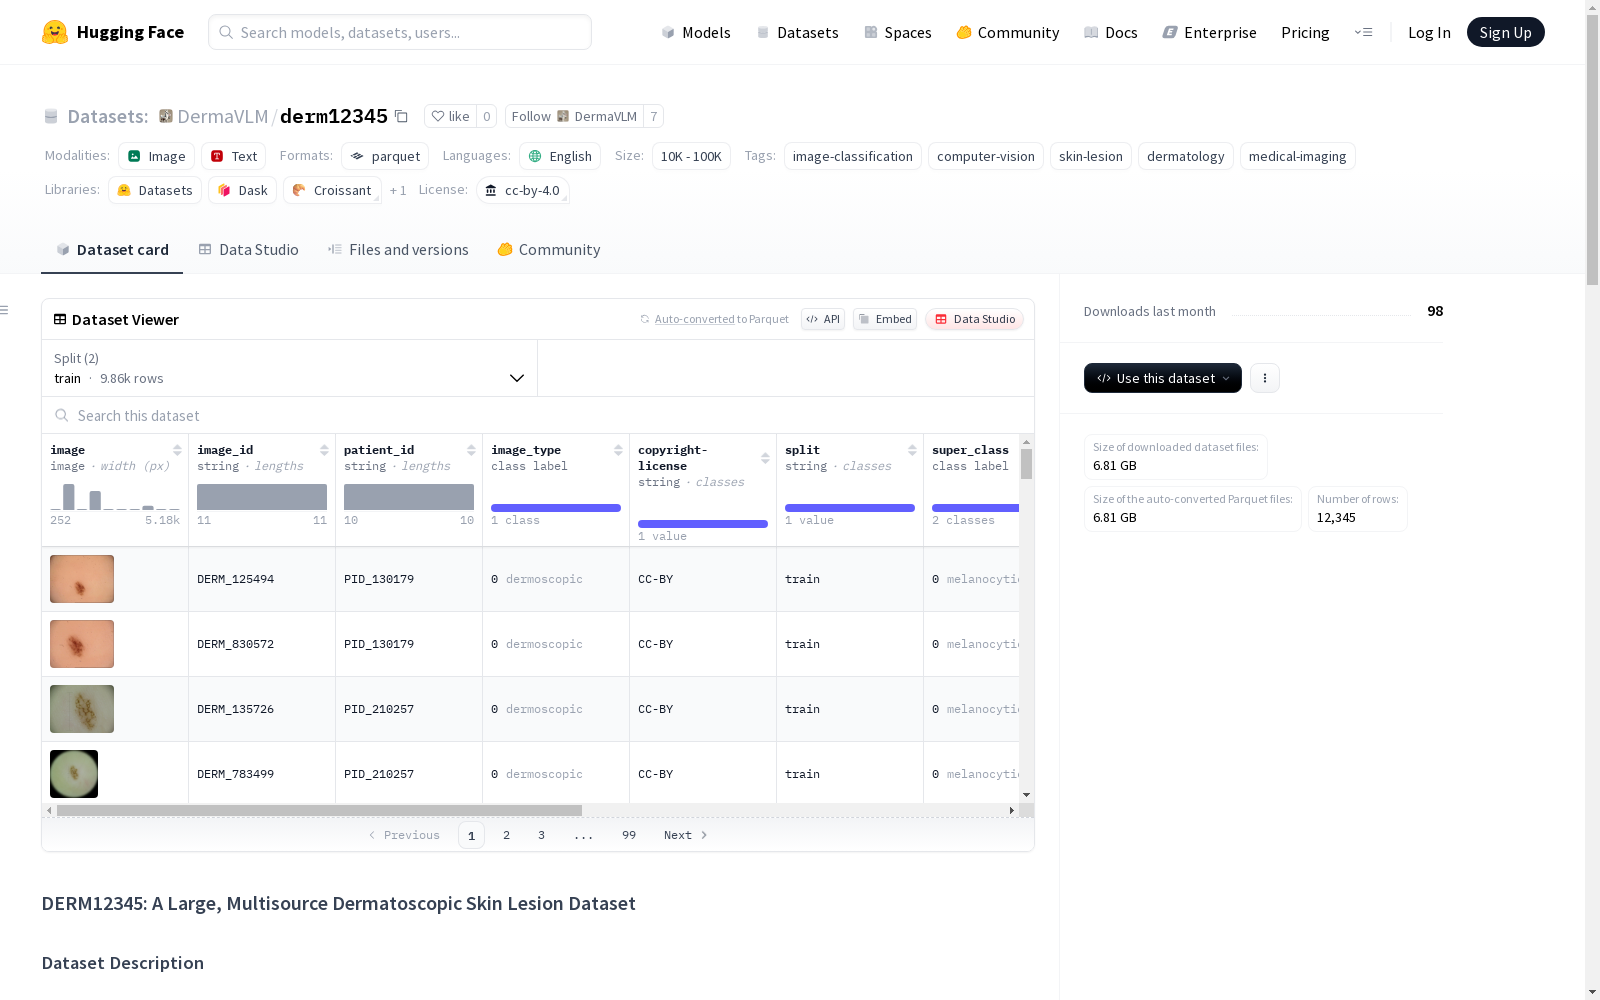Click the search magnifier in dataset search

click(62, 415)
